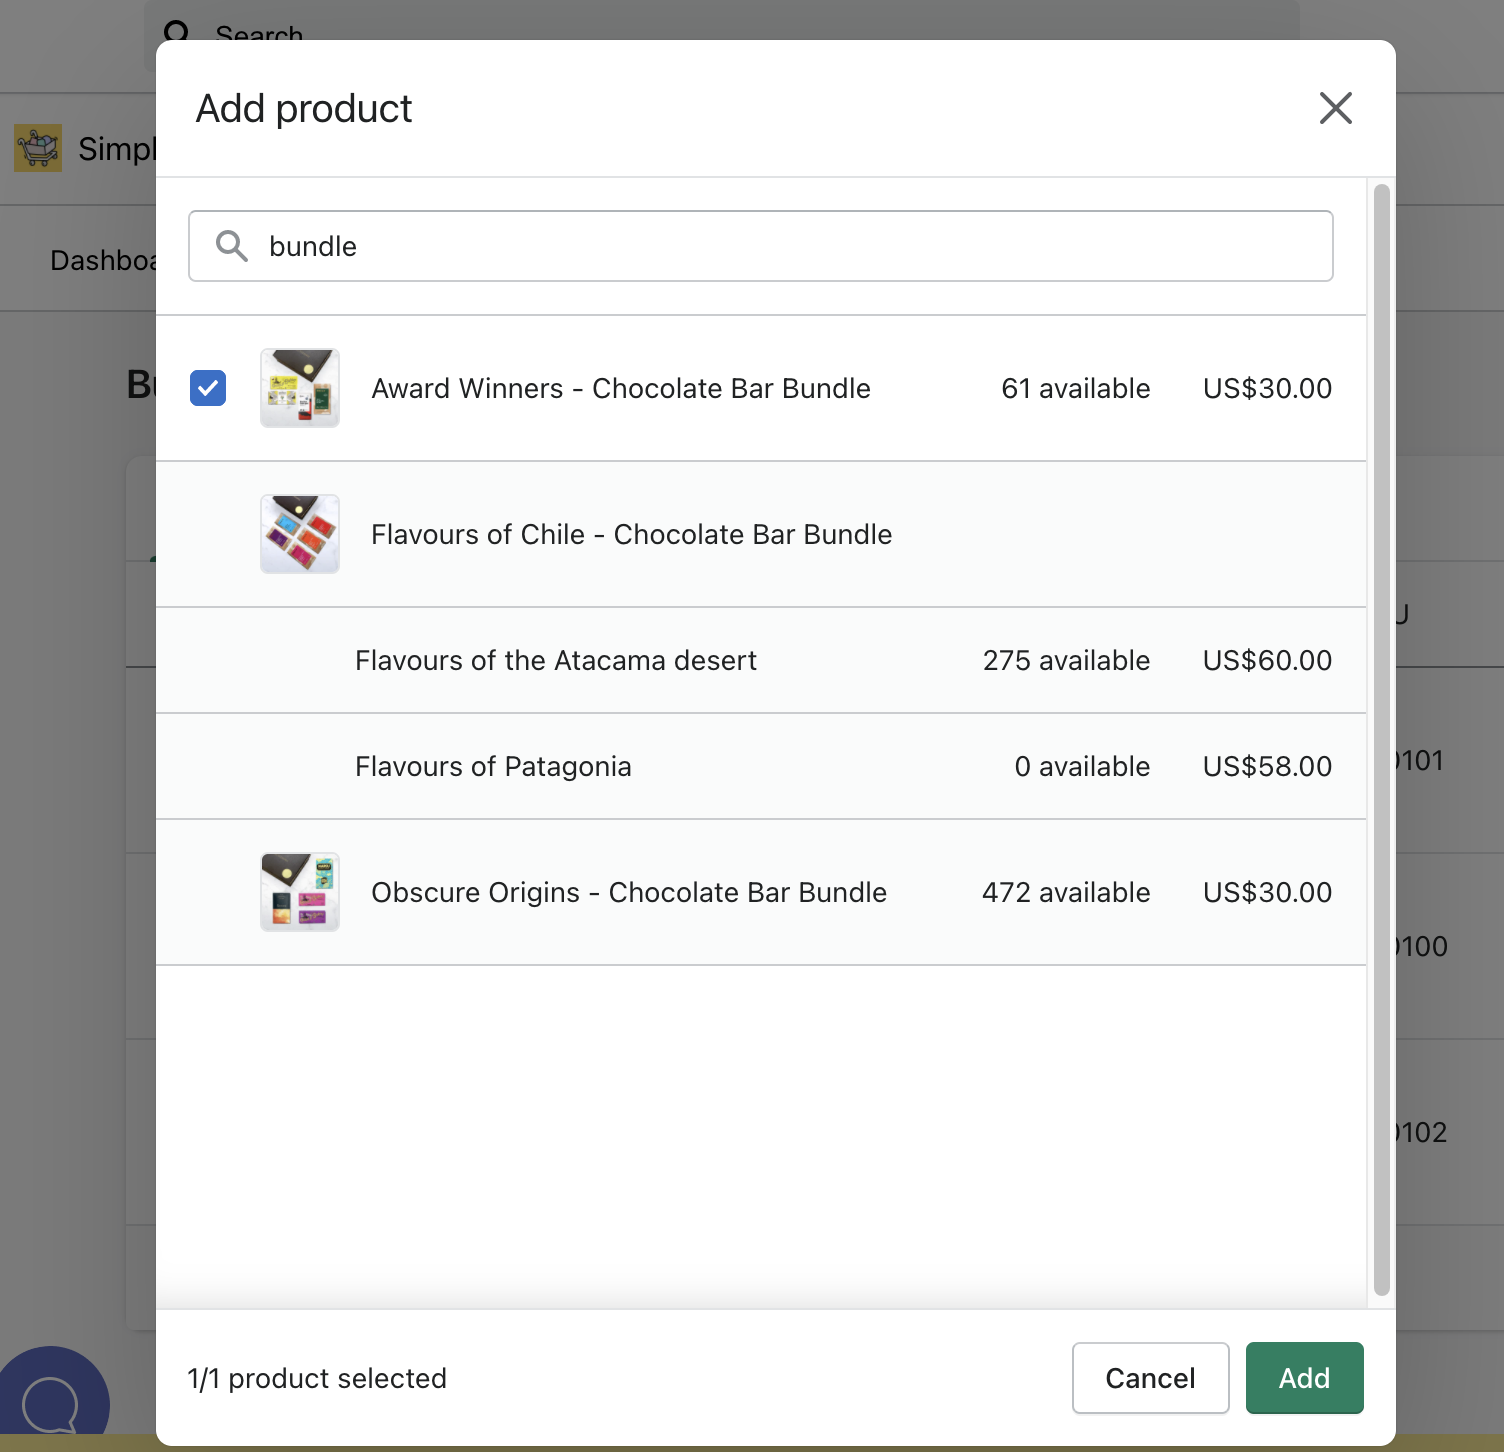Close the Add product dialog
Screen dimensions: 1504x1452
point(1335,108)
